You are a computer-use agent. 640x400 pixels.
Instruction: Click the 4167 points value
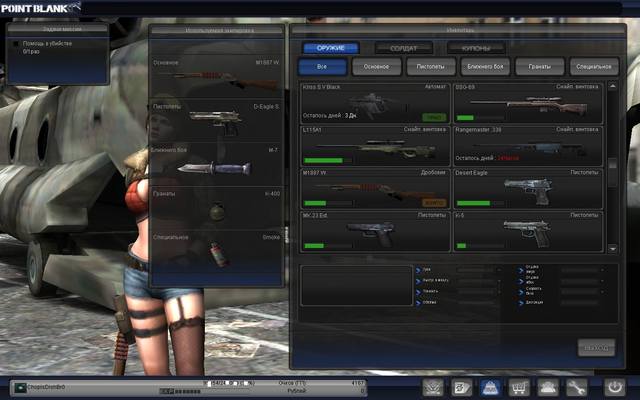pyautogui.click(x=357, y=383)
